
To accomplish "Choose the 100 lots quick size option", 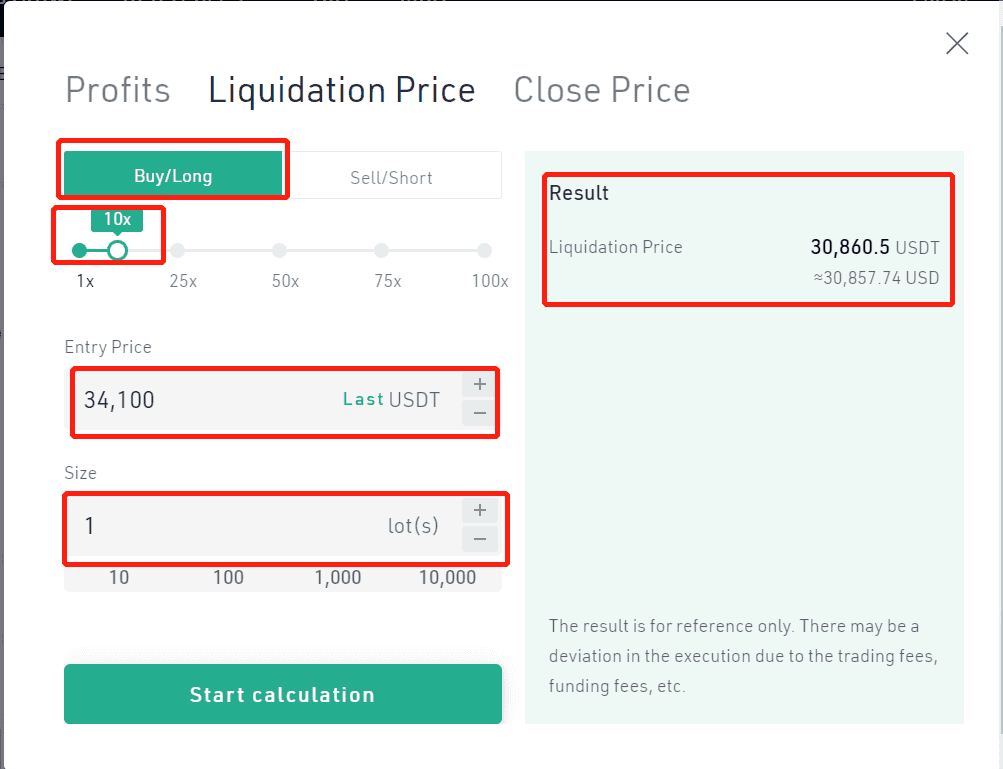I will point(228,577).
